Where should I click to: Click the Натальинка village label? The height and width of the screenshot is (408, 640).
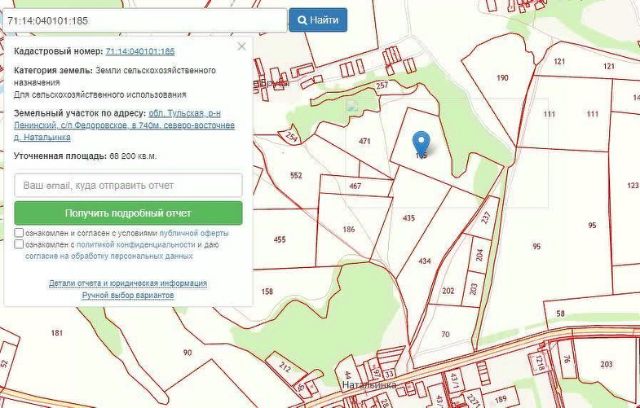click(369, 385)
